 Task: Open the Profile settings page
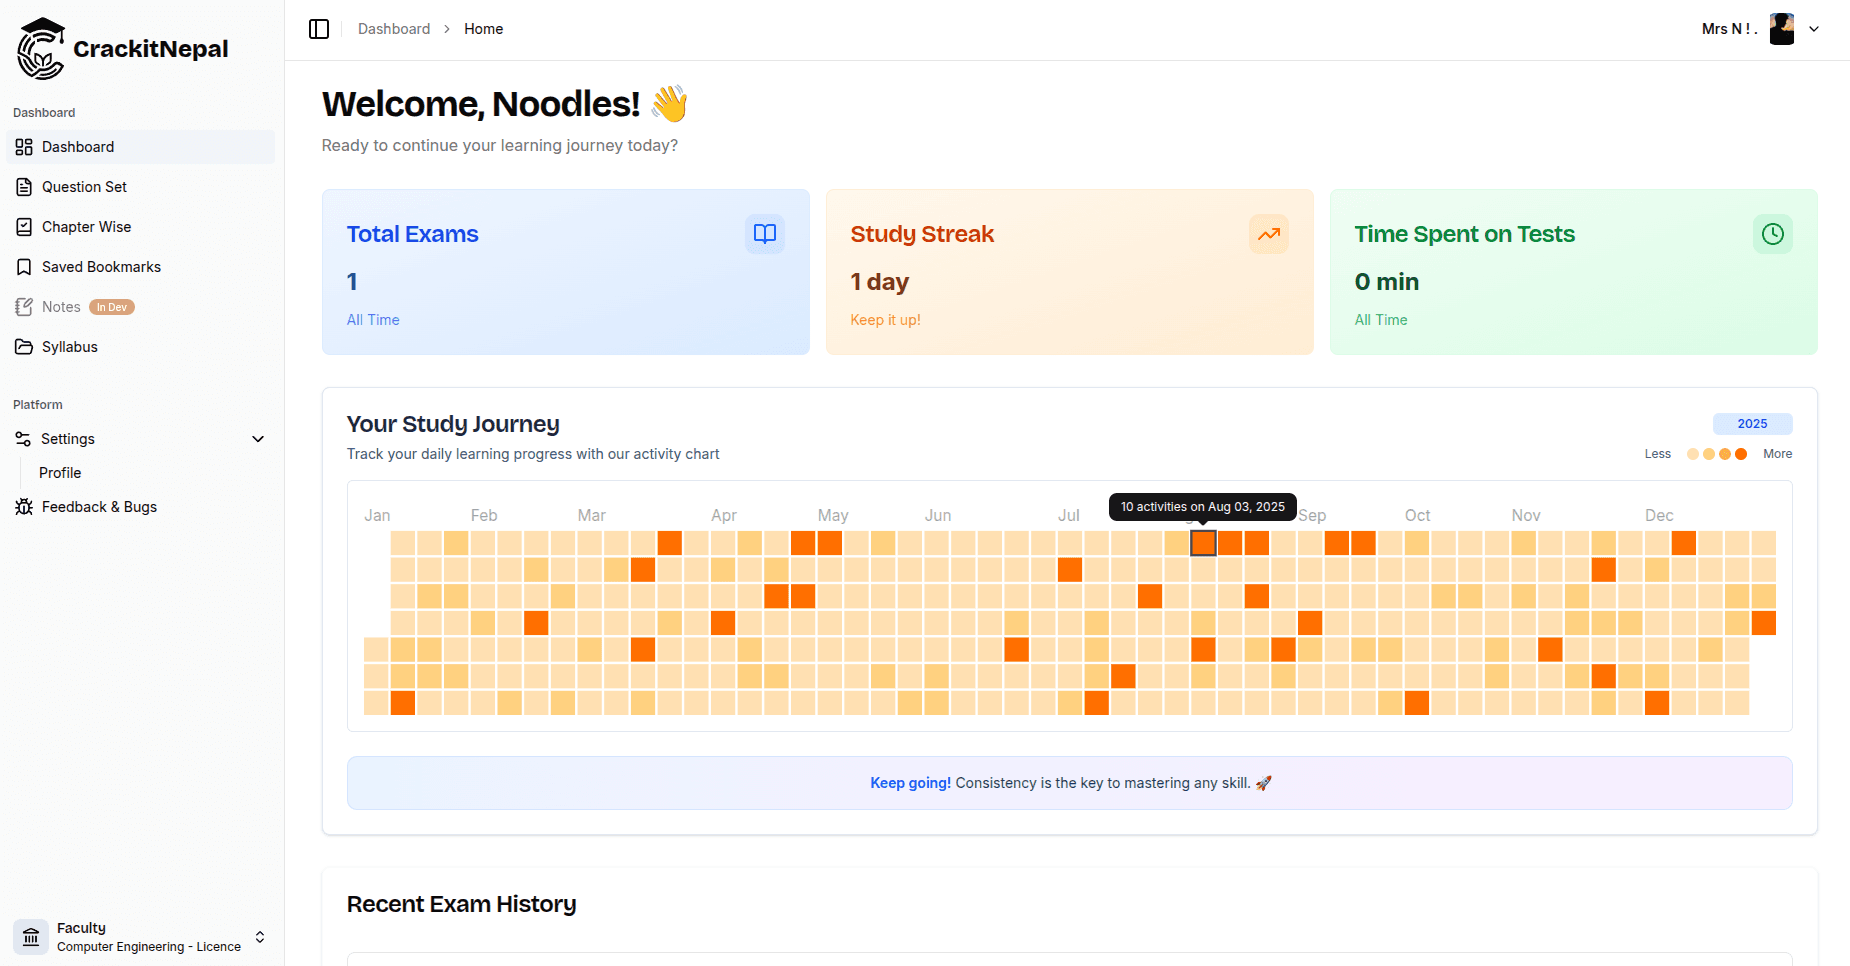tap(60, 472)
